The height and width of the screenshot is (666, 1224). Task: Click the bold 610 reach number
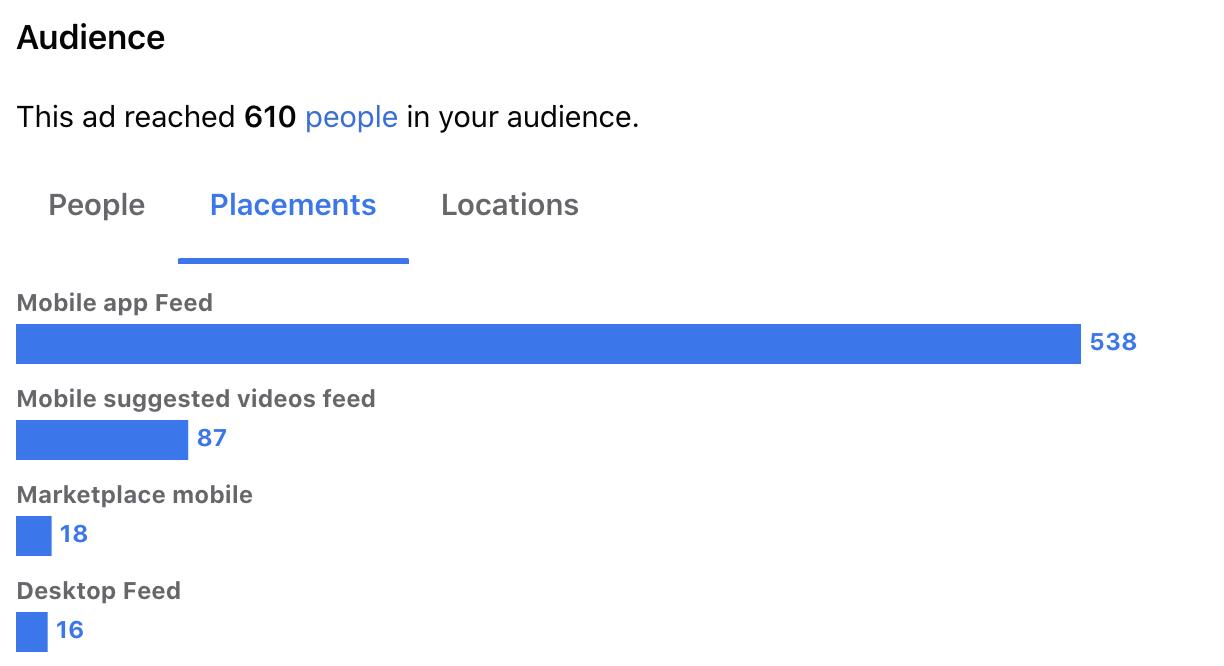[x=270, y=118]
